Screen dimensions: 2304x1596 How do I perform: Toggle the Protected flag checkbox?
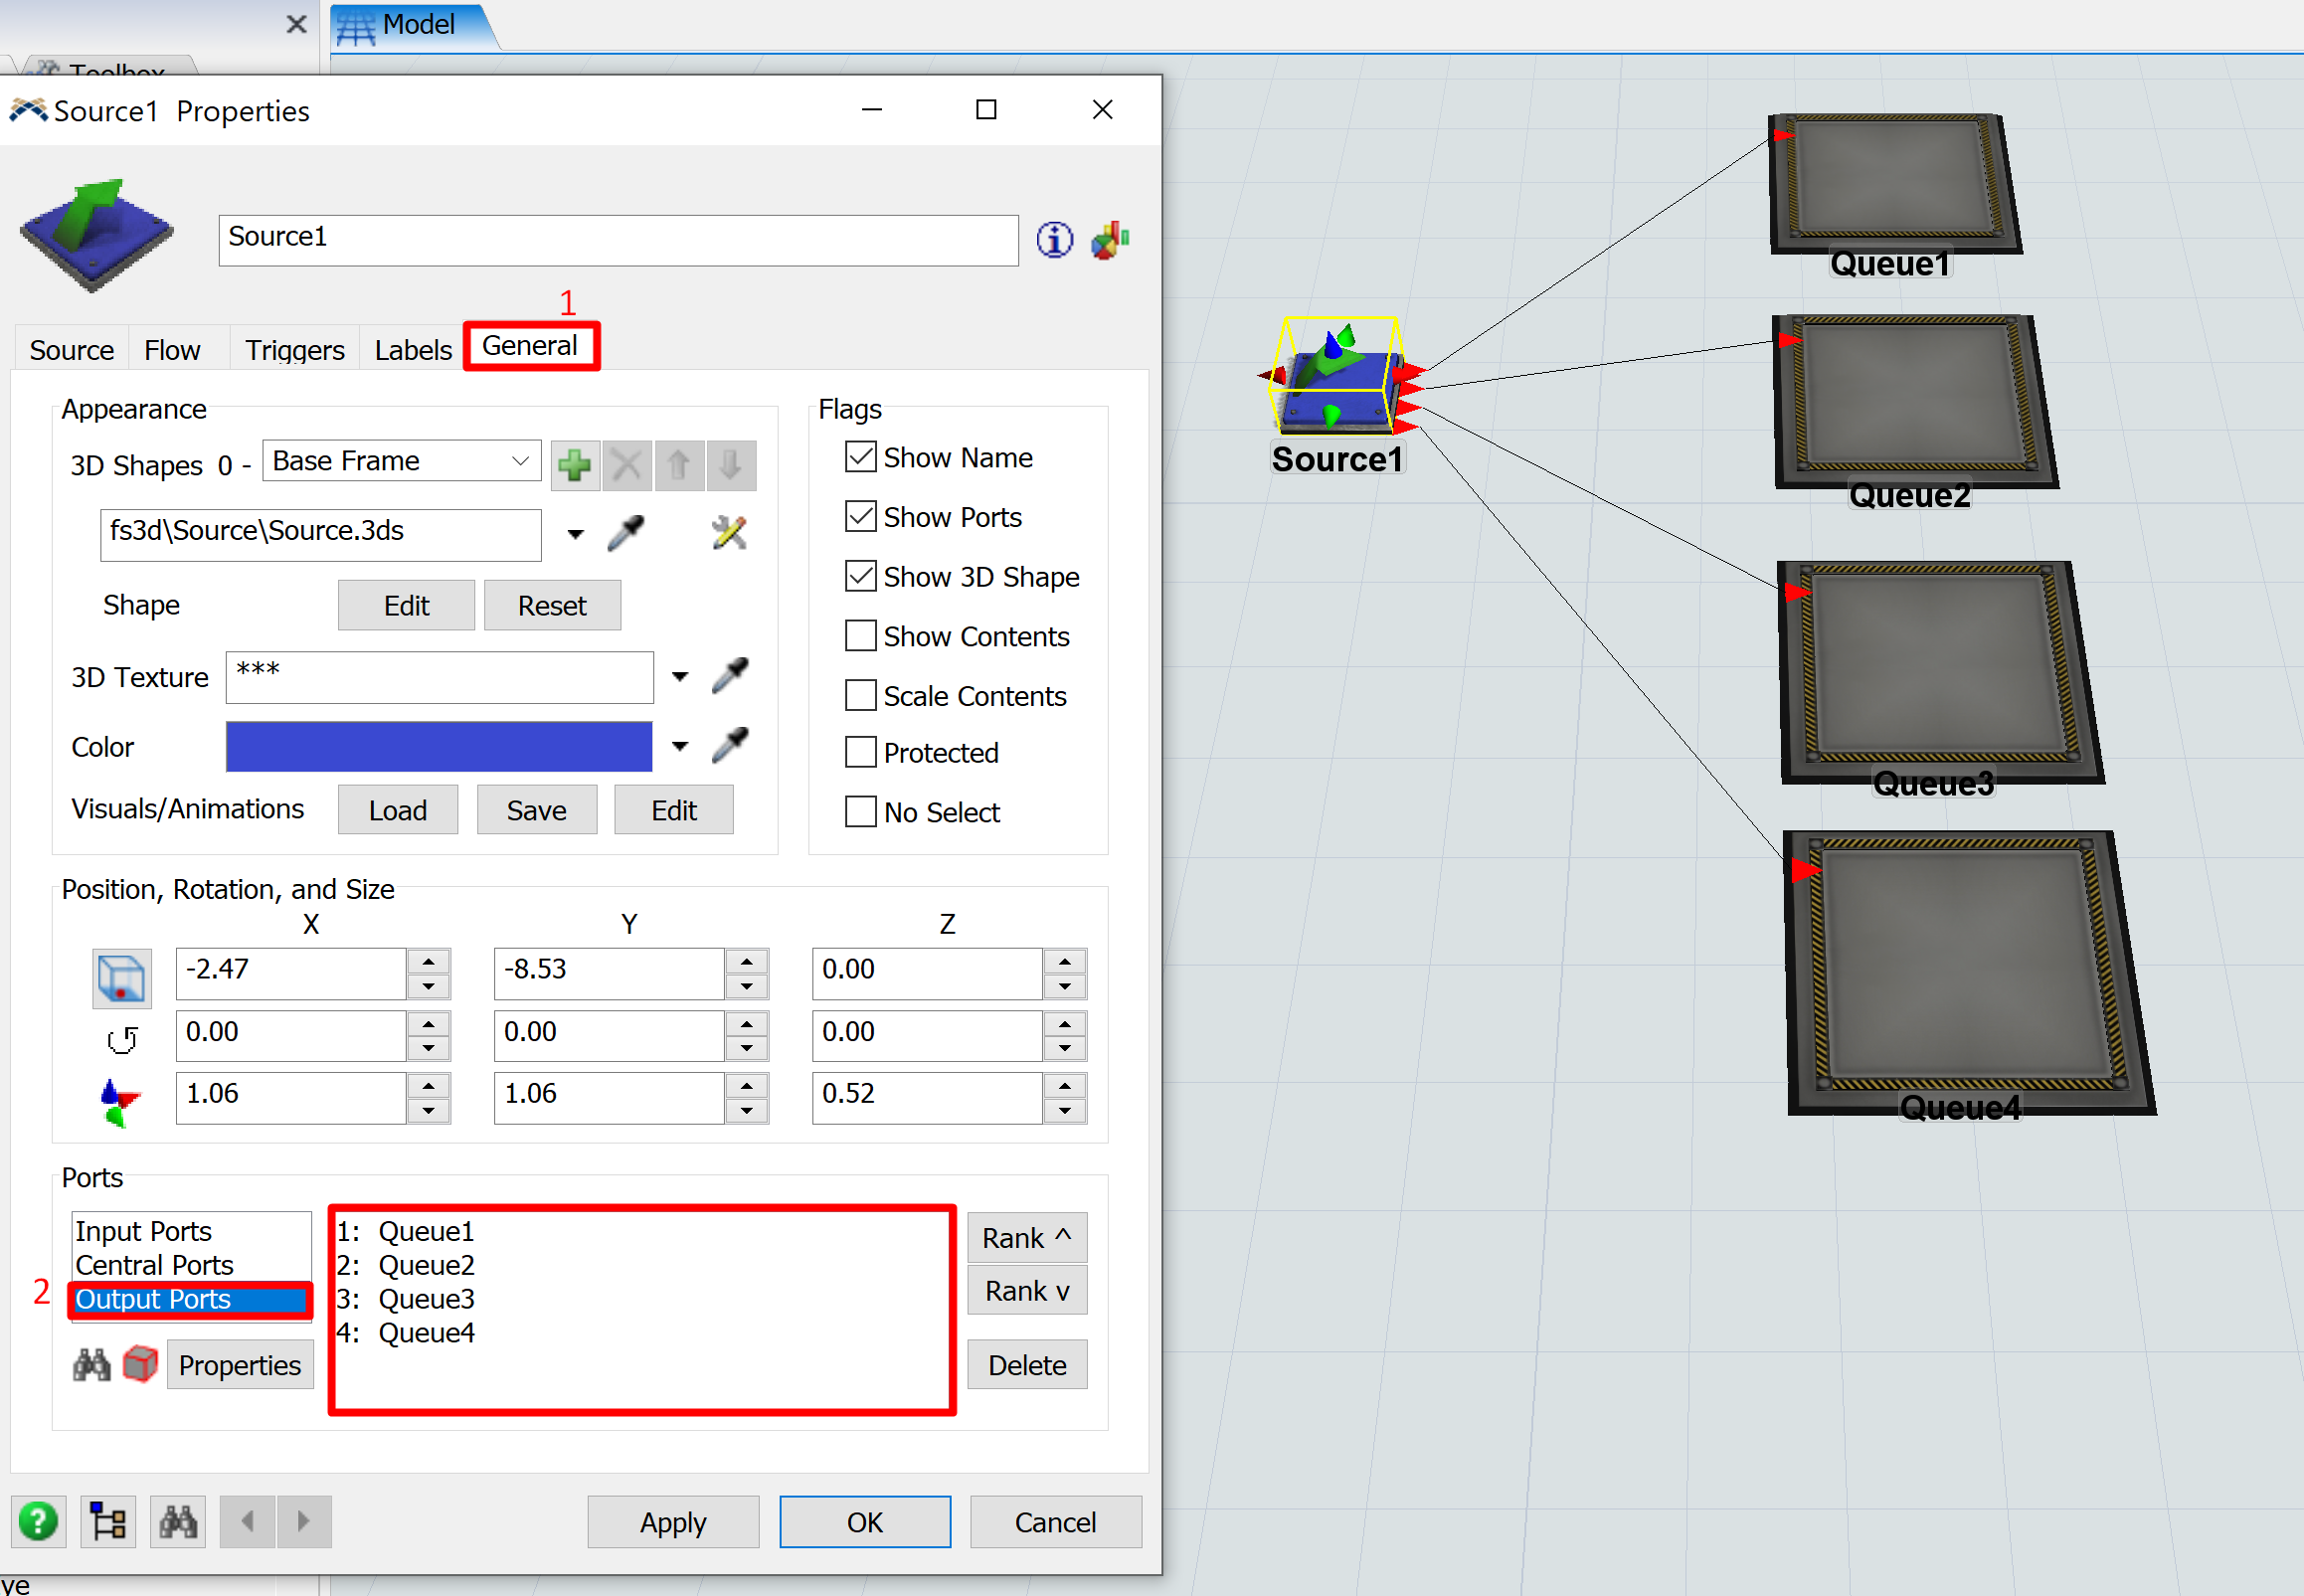860,752
